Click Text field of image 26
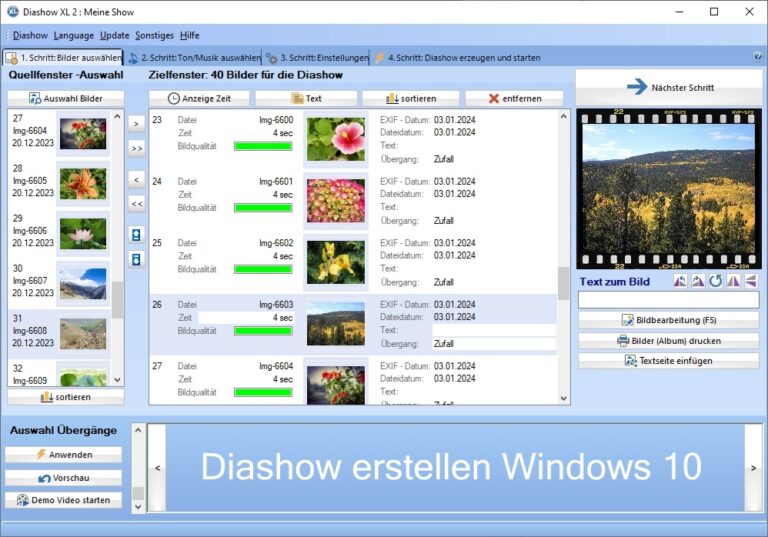 click(494, 330)
